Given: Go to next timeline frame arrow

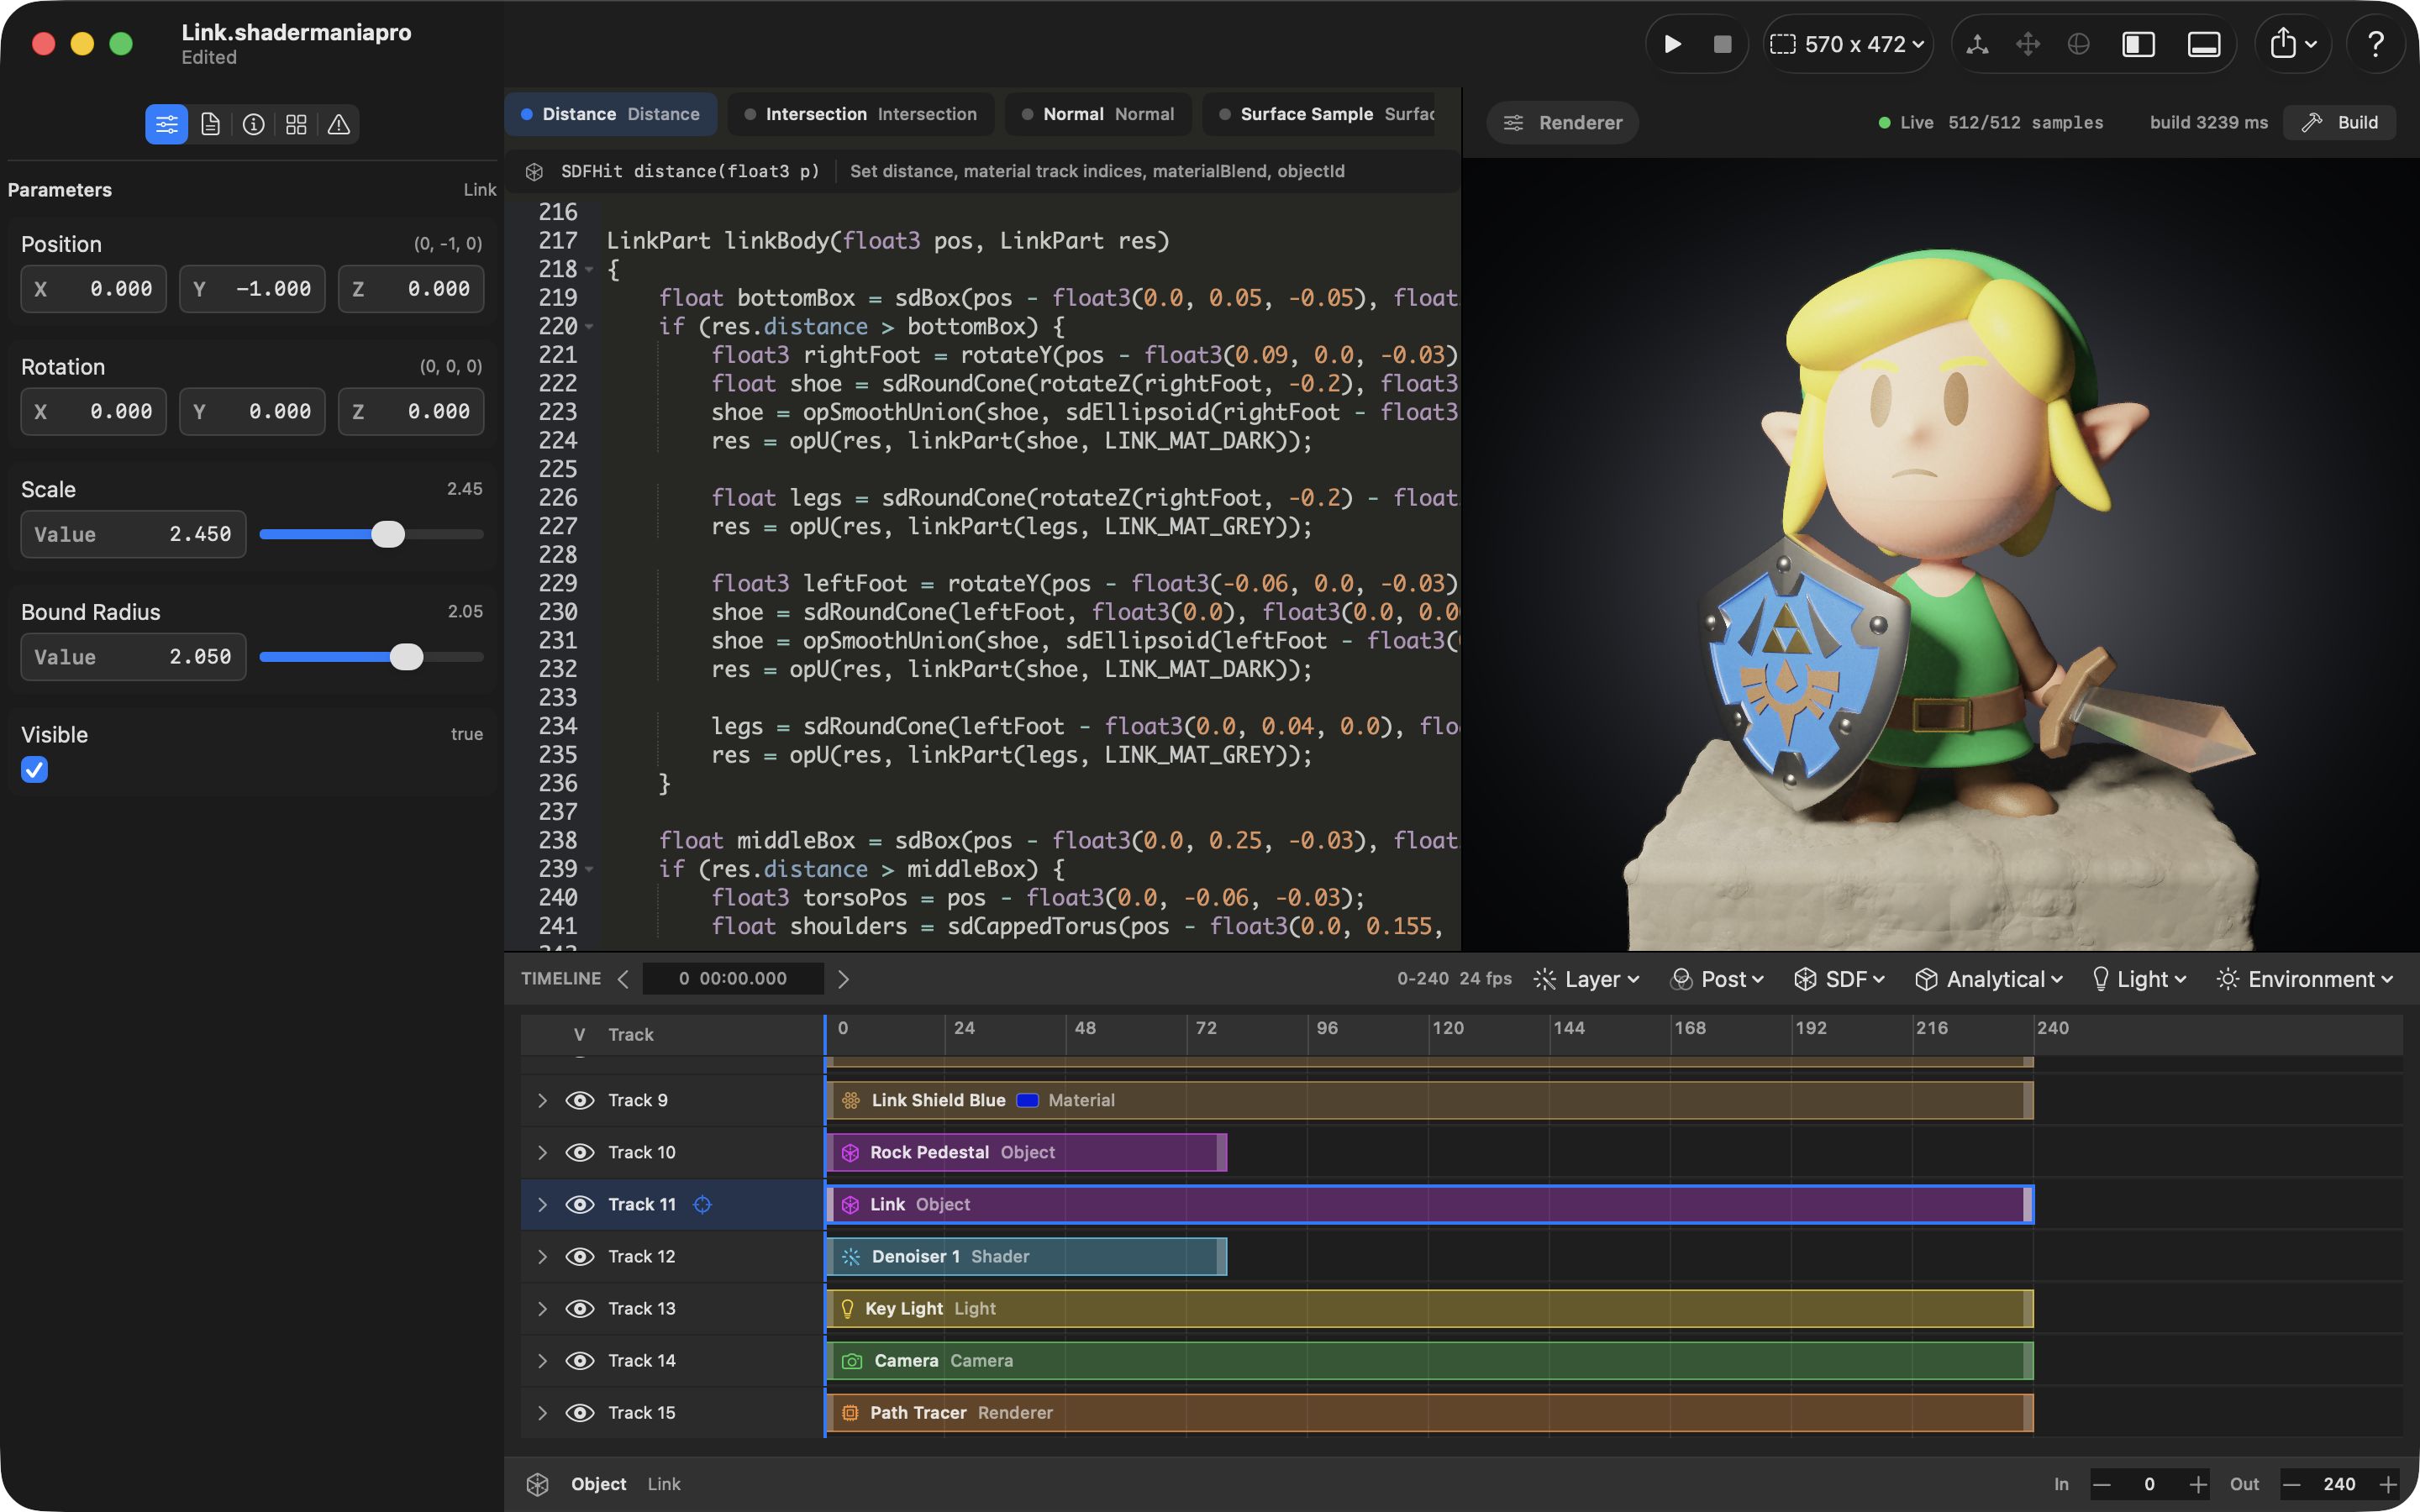Looking at the screenshot, I should 843,979.
